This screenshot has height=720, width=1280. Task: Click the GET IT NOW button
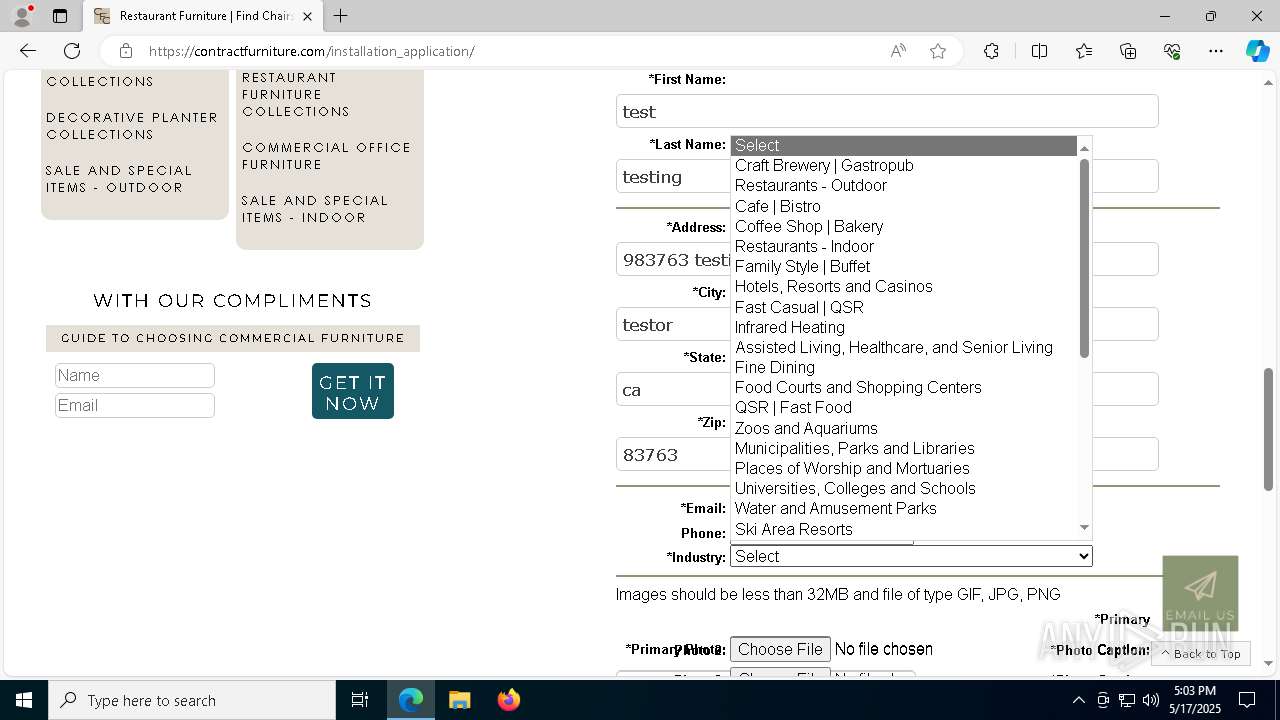coord(353,391)
